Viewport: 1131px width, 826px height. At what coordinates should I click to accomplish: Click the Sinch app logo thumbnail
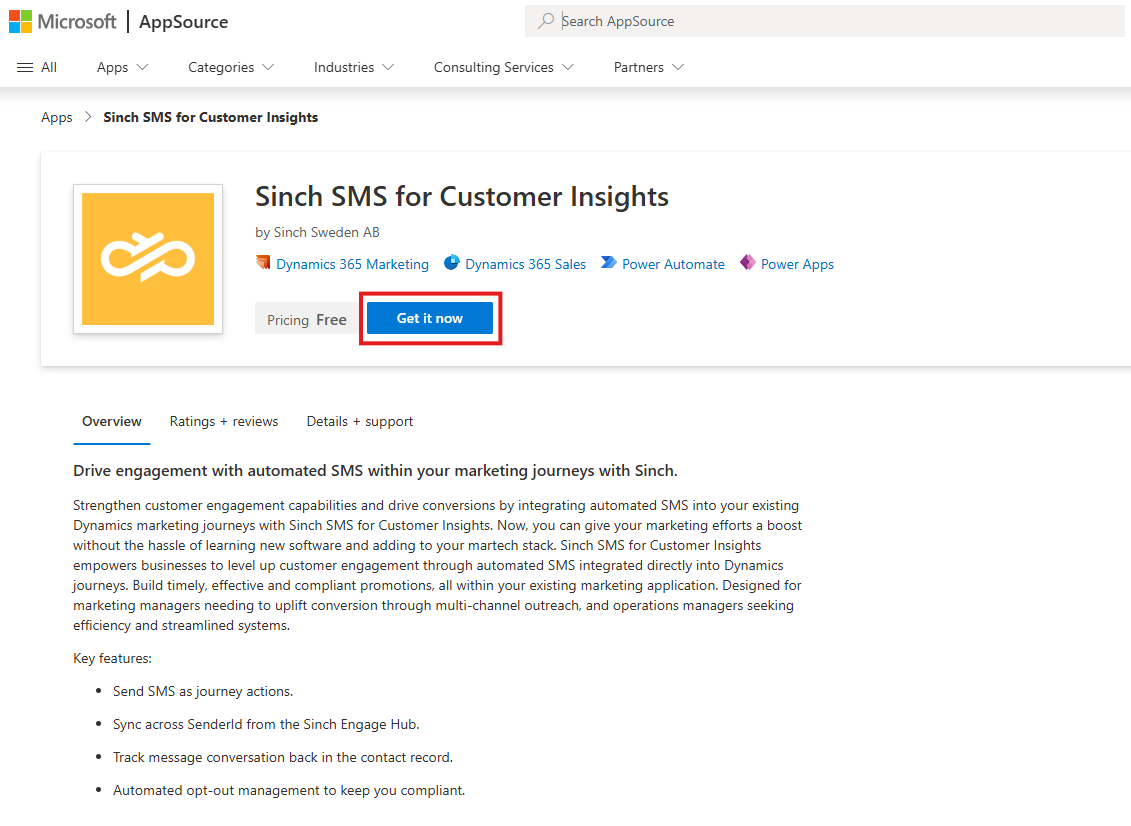pos(148,259)
